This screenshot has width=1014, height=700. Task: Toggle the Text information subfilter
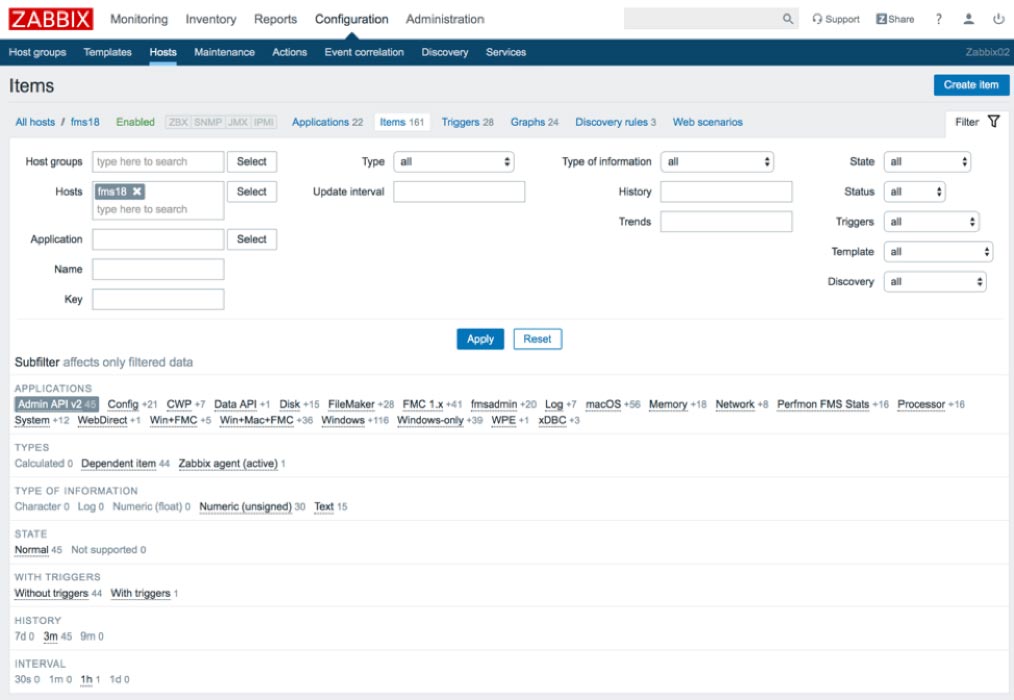[x=324, y=507]
